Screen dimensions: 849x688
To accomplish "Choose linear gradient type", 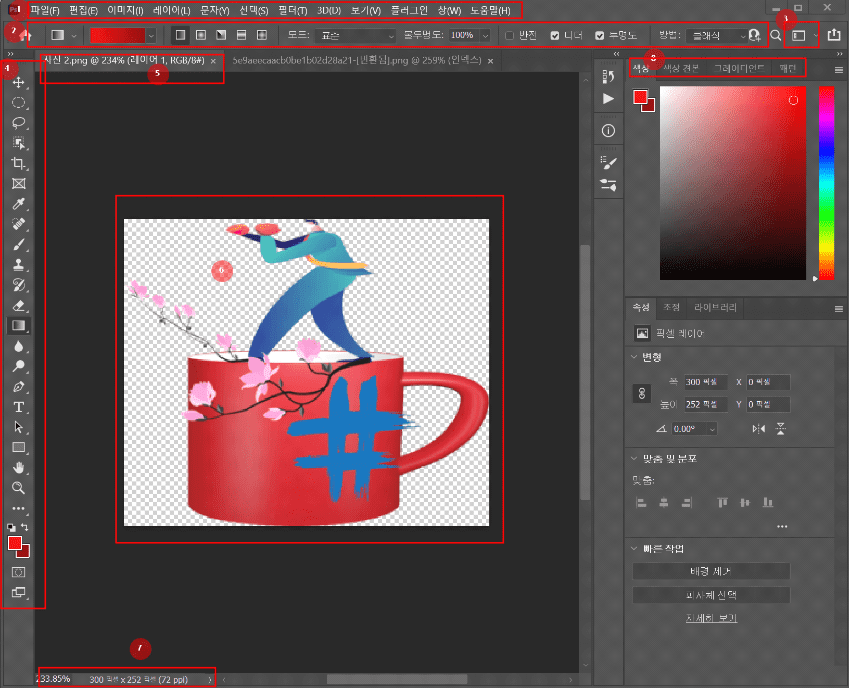I will (x=180, y=35).
